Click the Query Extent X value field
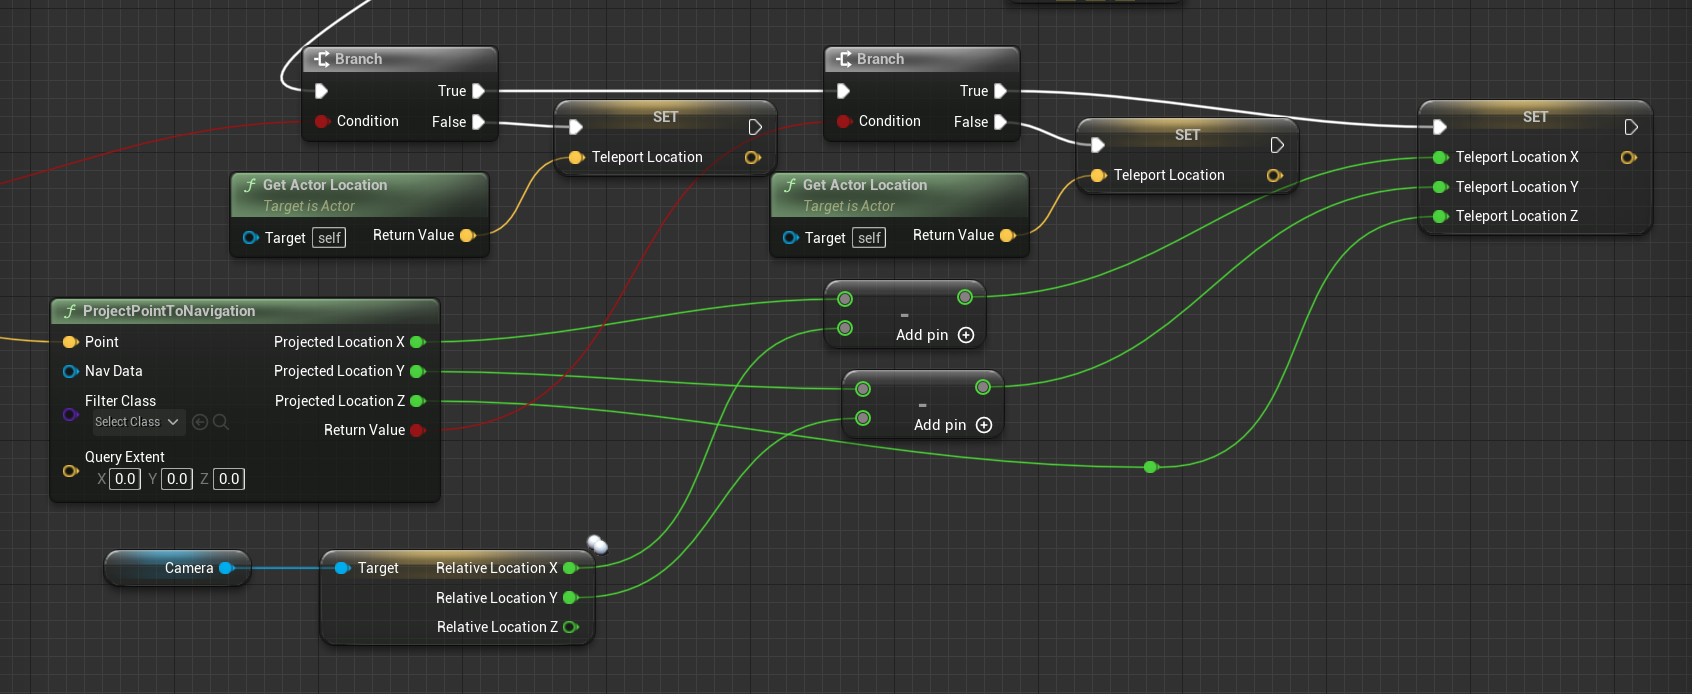1692x694 pixels. coord(125,479)
